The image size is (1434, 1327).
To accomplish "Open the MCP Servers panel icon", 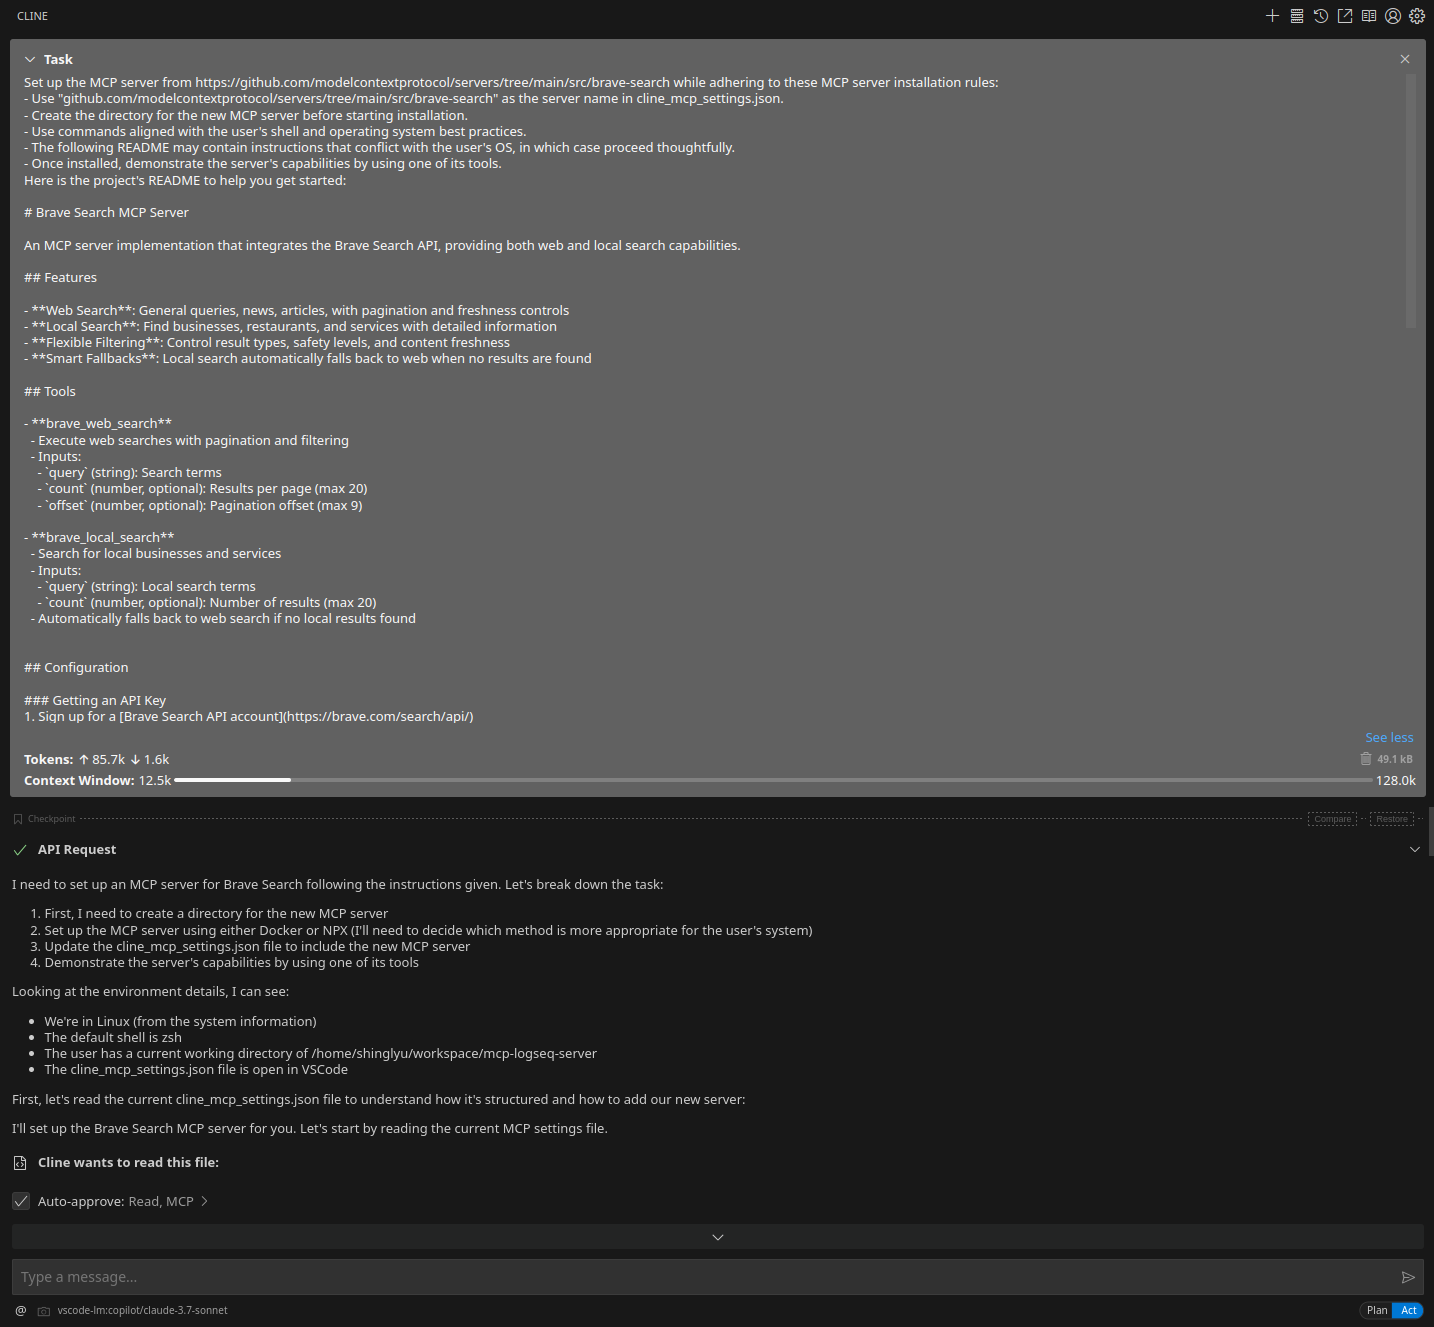I will 1296,16.
